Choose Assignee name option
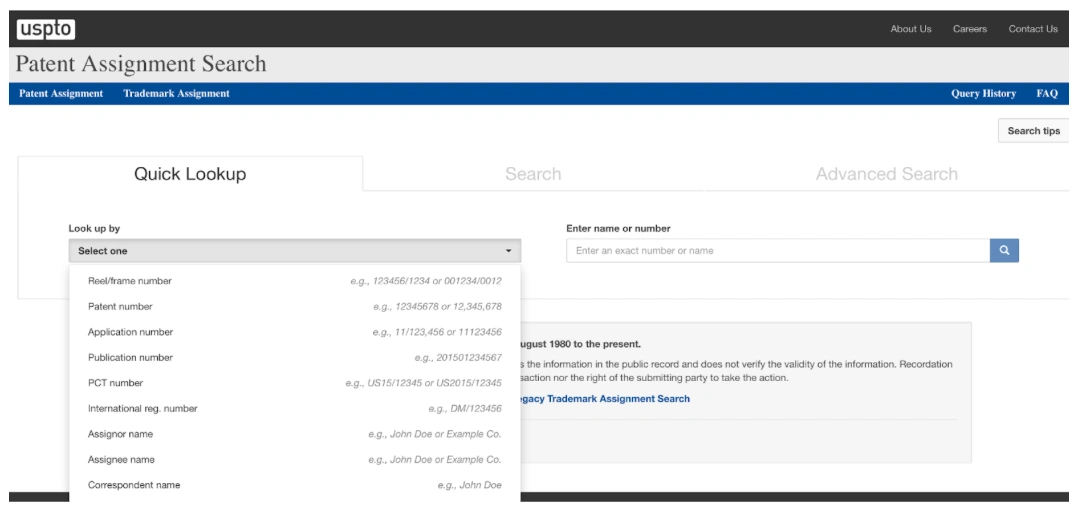This screenshot has width=1082, height=506. click(295, 460)
